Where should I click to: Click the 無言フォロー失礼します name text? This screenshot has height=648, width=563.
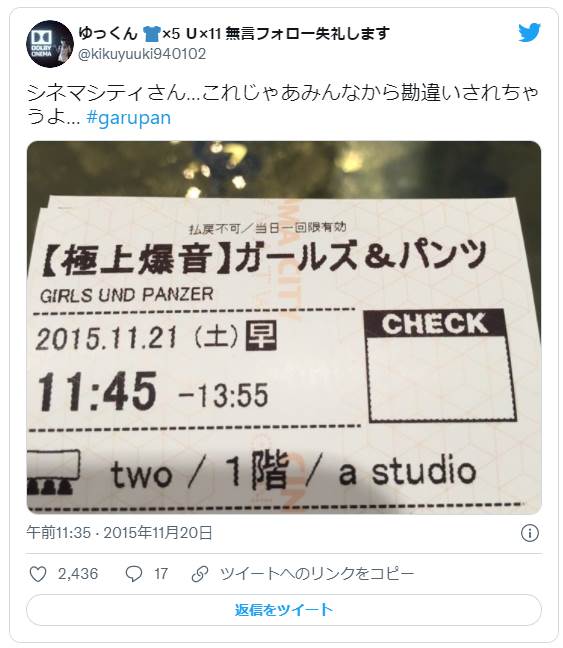[308, 33]
